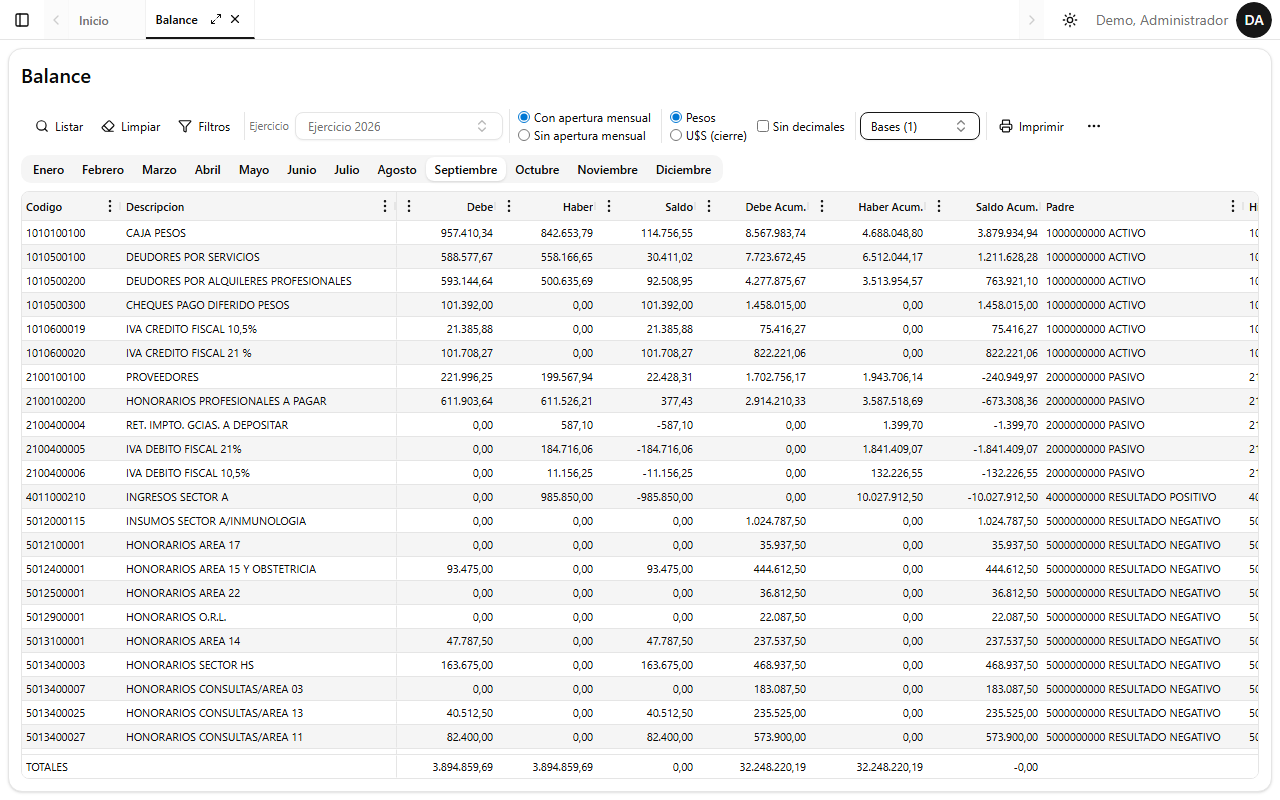Open the Padre column menu dots

tap(1232, 206)
